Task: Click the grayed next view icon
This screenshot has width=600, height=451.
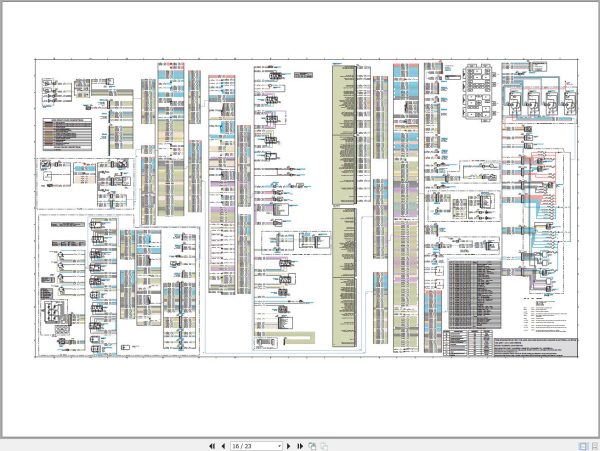Action: [x=324, y=446]
